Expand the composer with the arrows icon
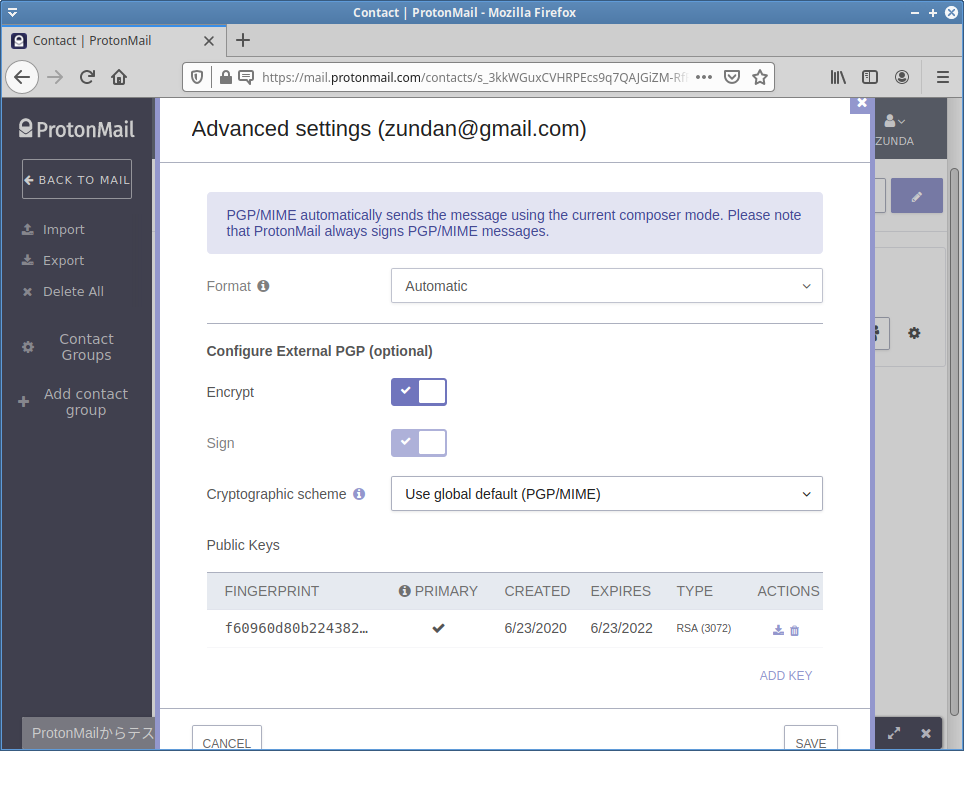Viewport: 964px width, 808px height. point(894,733)
